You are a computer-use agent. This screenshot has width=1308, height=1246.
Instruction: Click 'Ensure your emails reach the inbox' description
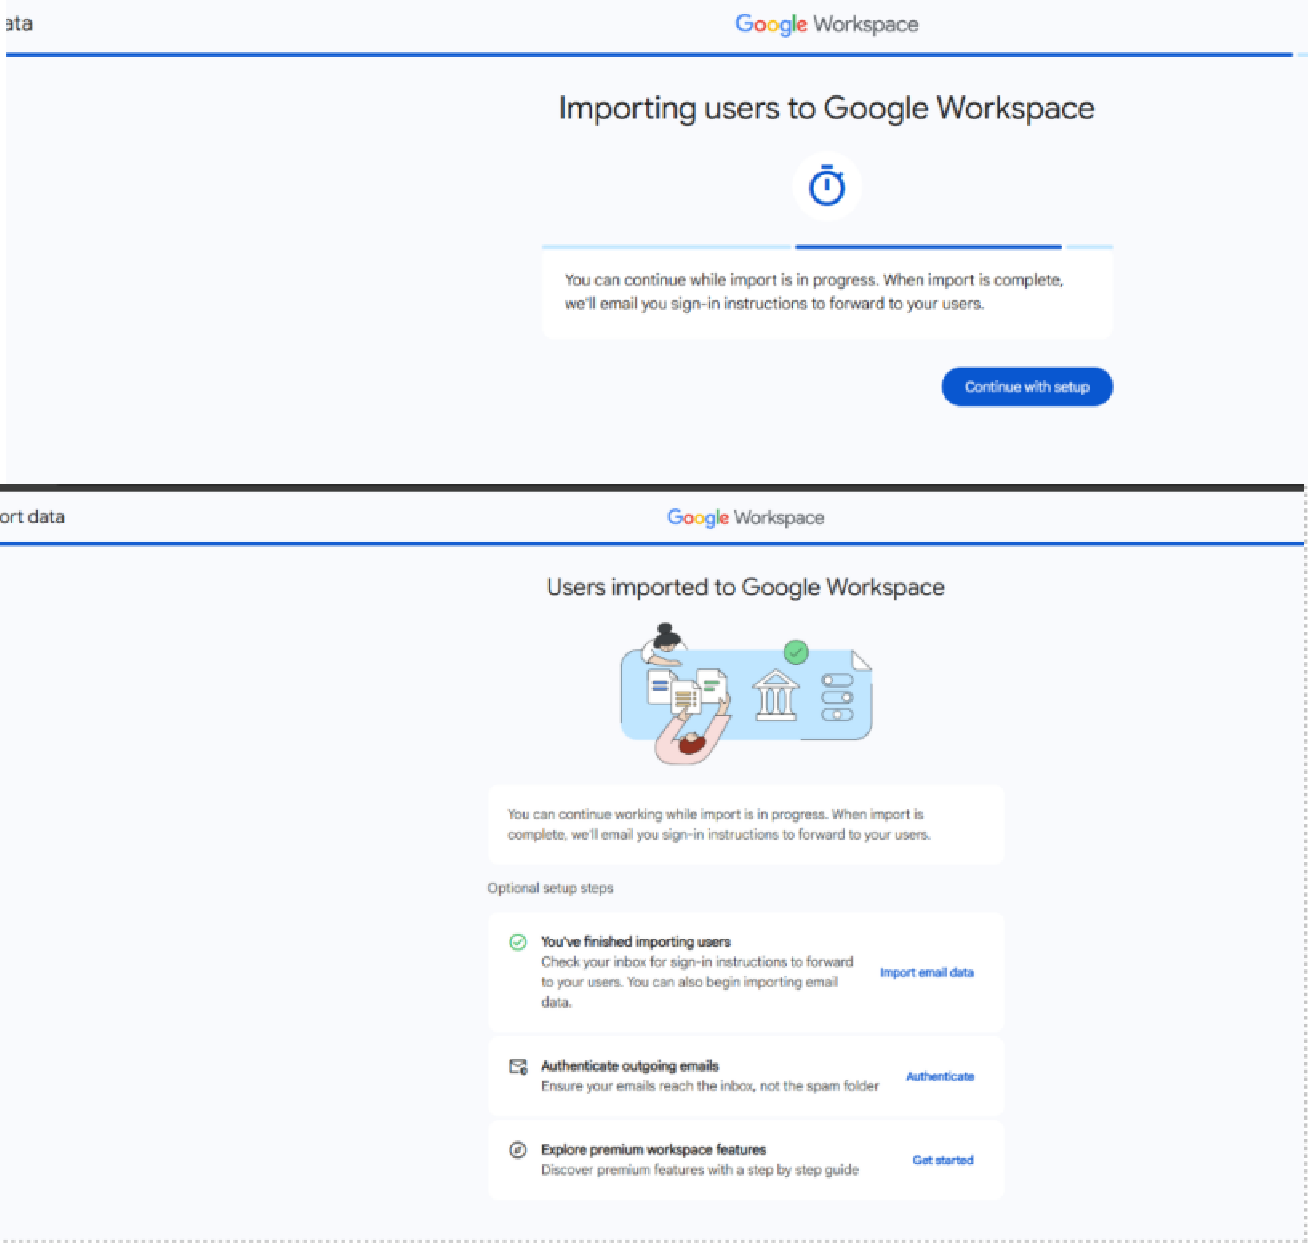(710, 1086)
